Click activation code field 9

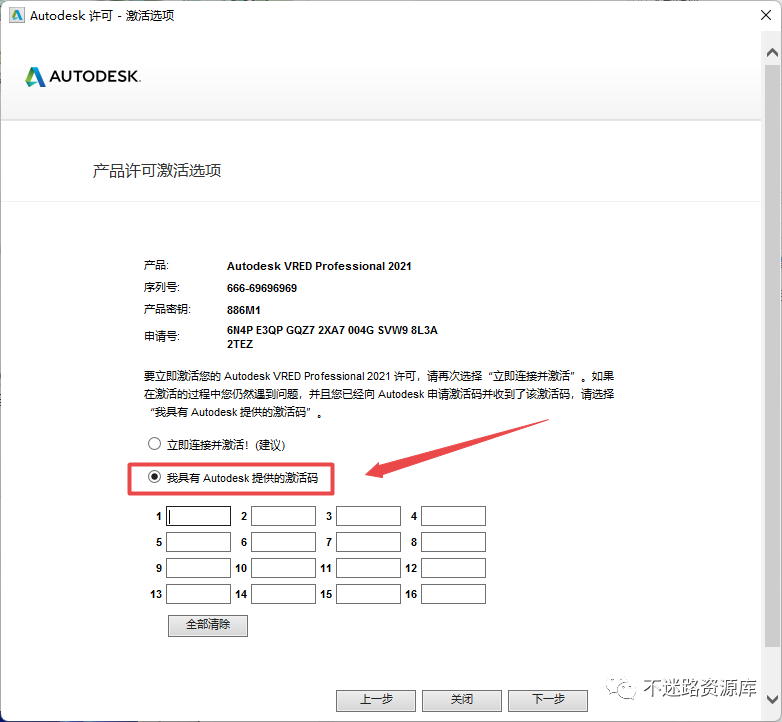point(198,568)
